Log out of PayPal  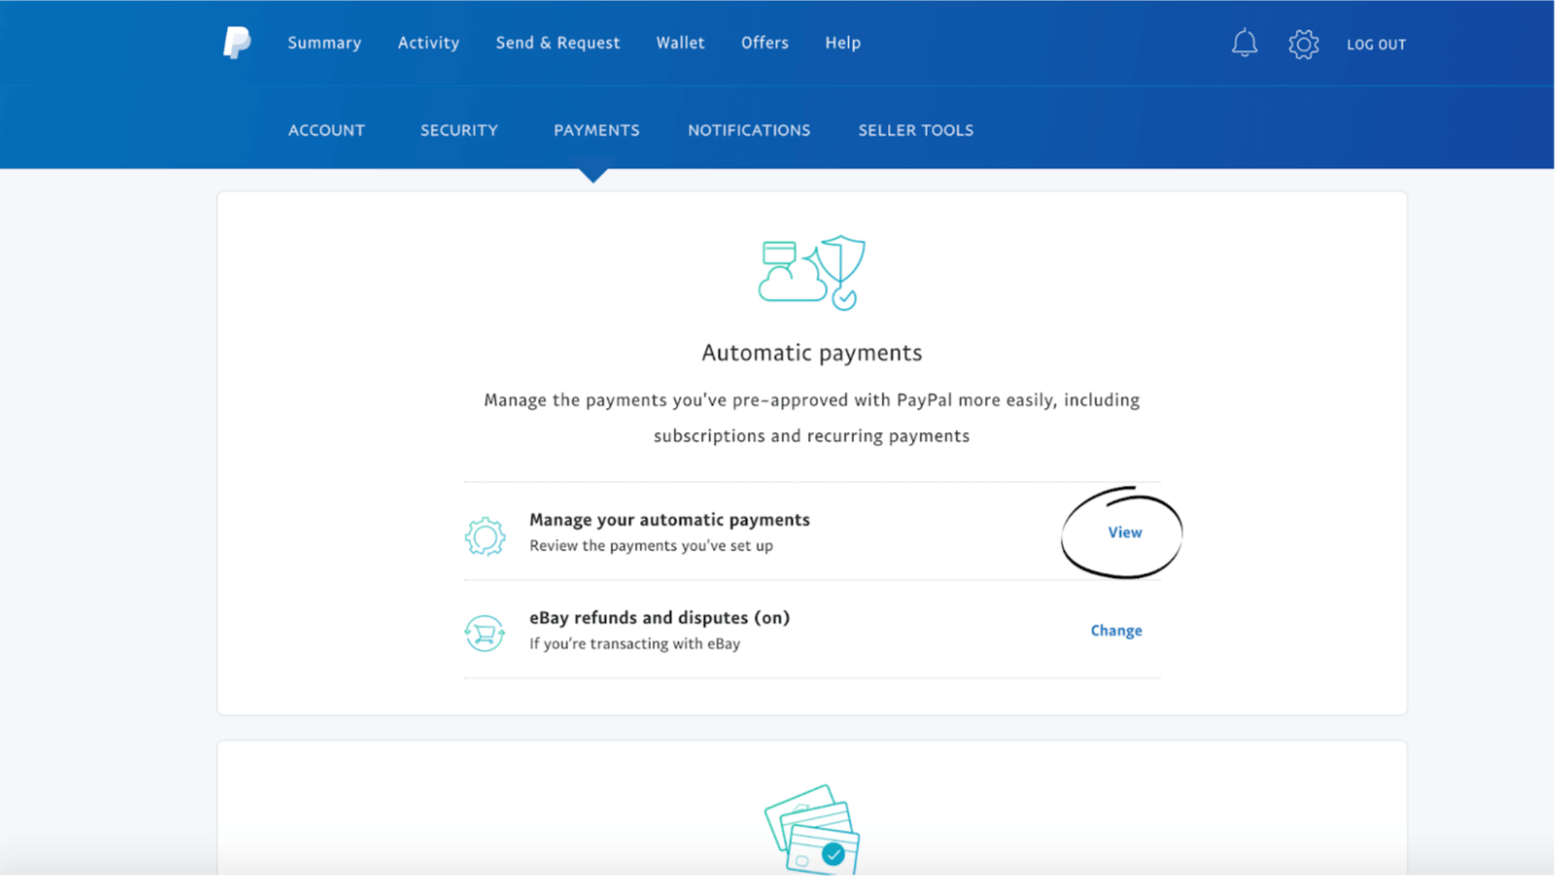pos(1376,44)
